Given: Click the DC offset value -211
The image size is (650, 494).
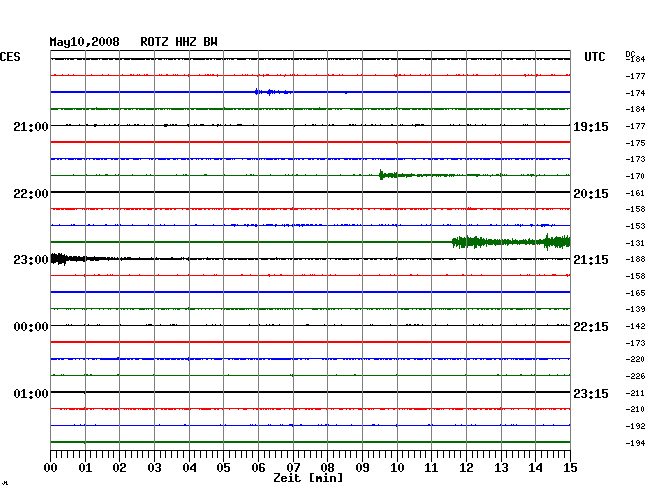Looking at the screenshot, I should (x=635, y=393).
